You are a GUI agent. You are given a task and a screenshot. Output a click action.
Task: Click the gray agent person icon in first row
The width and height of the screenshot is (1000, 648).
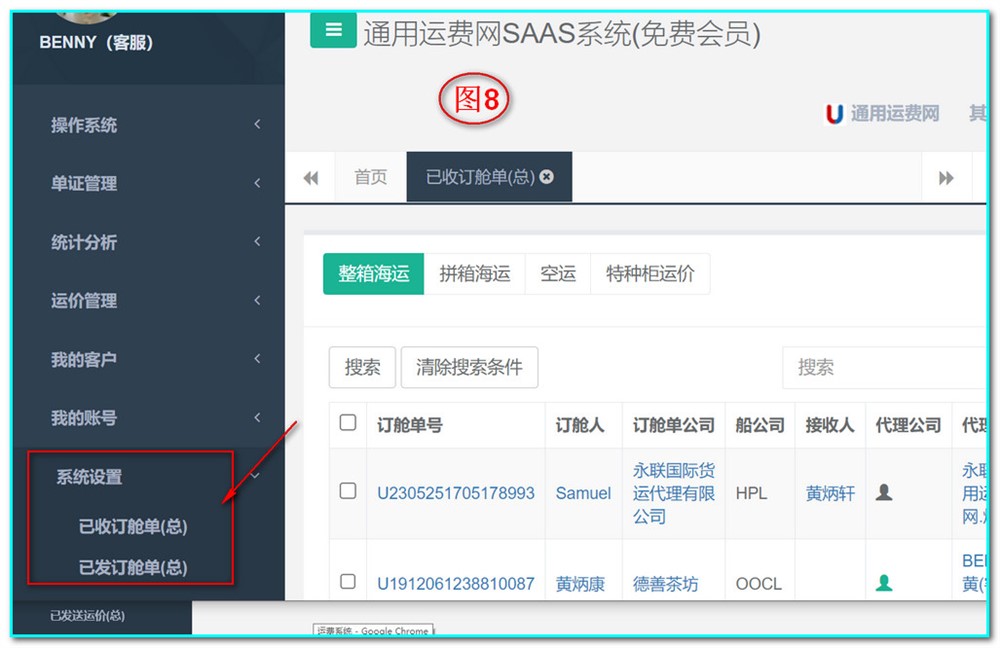(883, 492)
